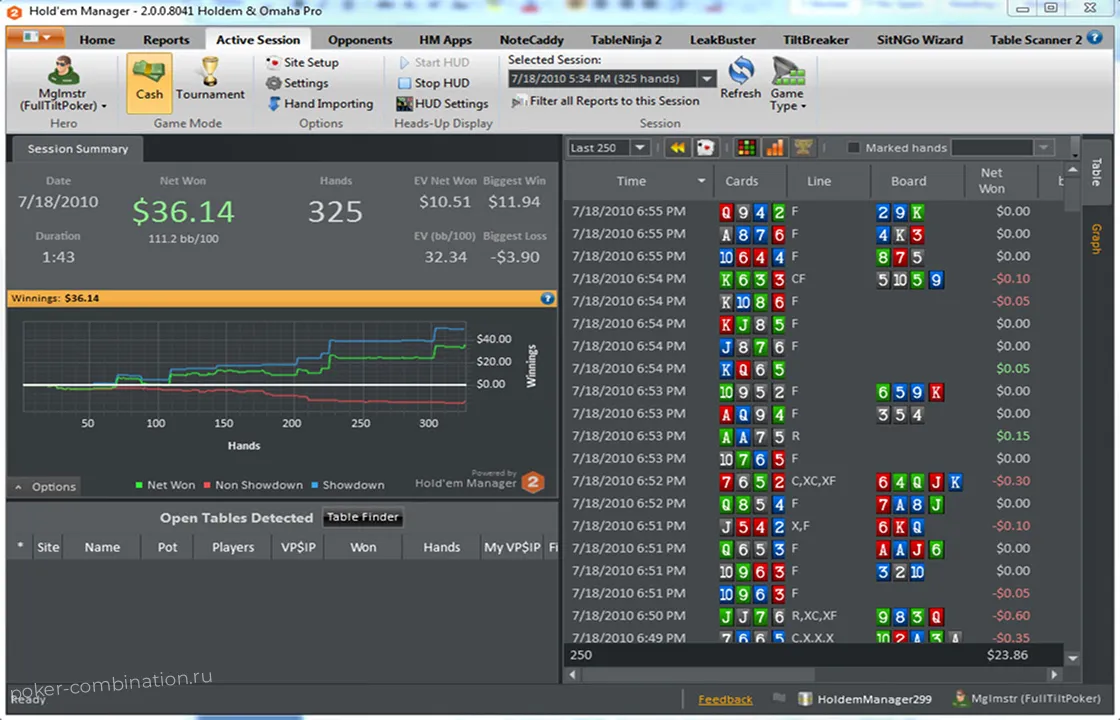
Task: Open the Graph side tab on the right
Action: pos(1097,240)
